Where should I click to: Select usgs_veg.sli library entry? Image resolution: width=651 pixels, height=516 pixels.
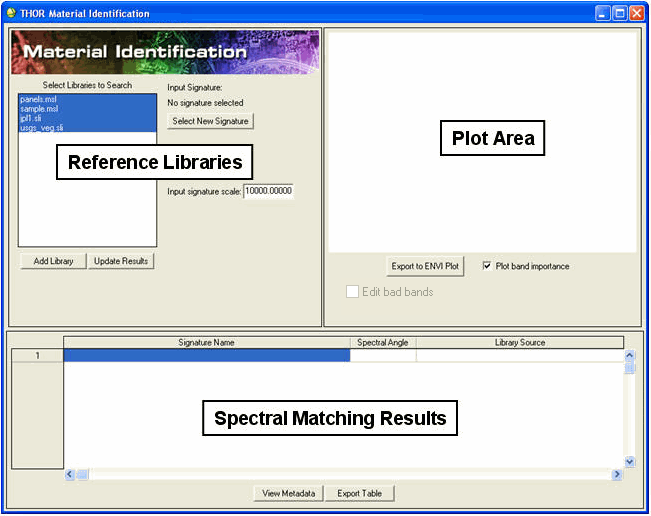(87, 128)
